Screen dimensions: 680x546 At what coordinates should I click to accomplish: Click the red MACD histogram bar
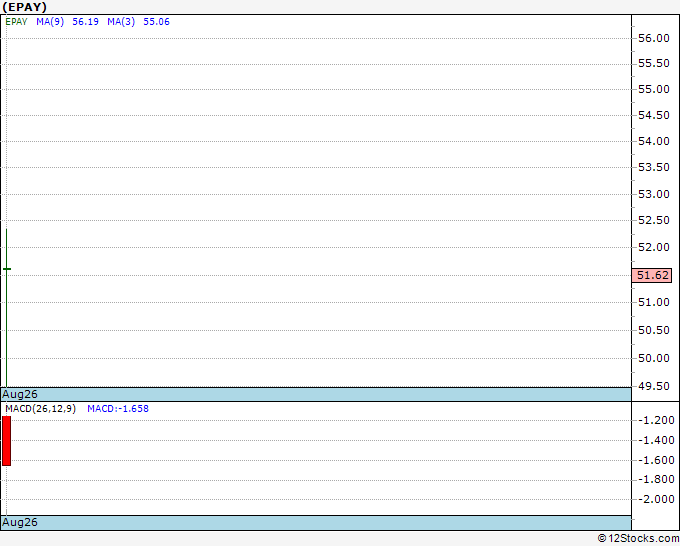[7, 441]
